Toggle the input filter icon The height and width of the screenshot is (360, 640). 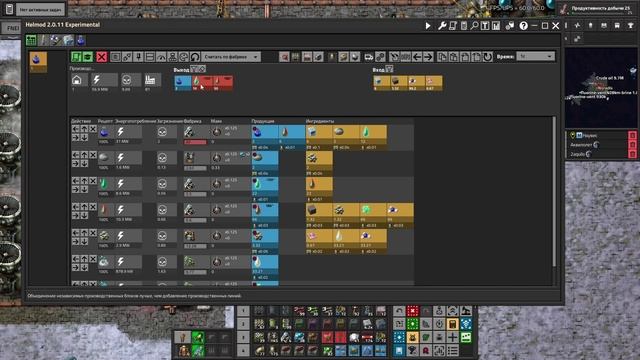coord(389,69)
